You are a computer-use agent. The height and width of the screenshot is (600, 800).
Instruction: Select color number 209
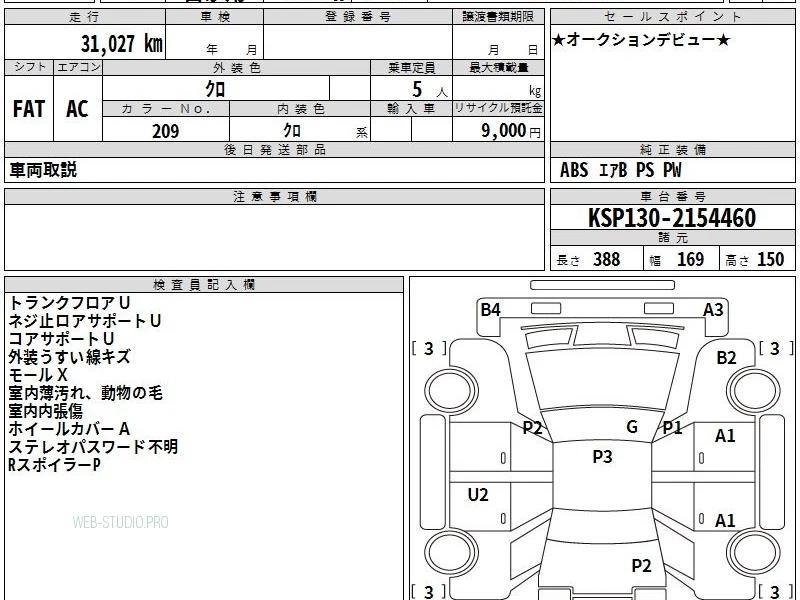click(165, 131)
